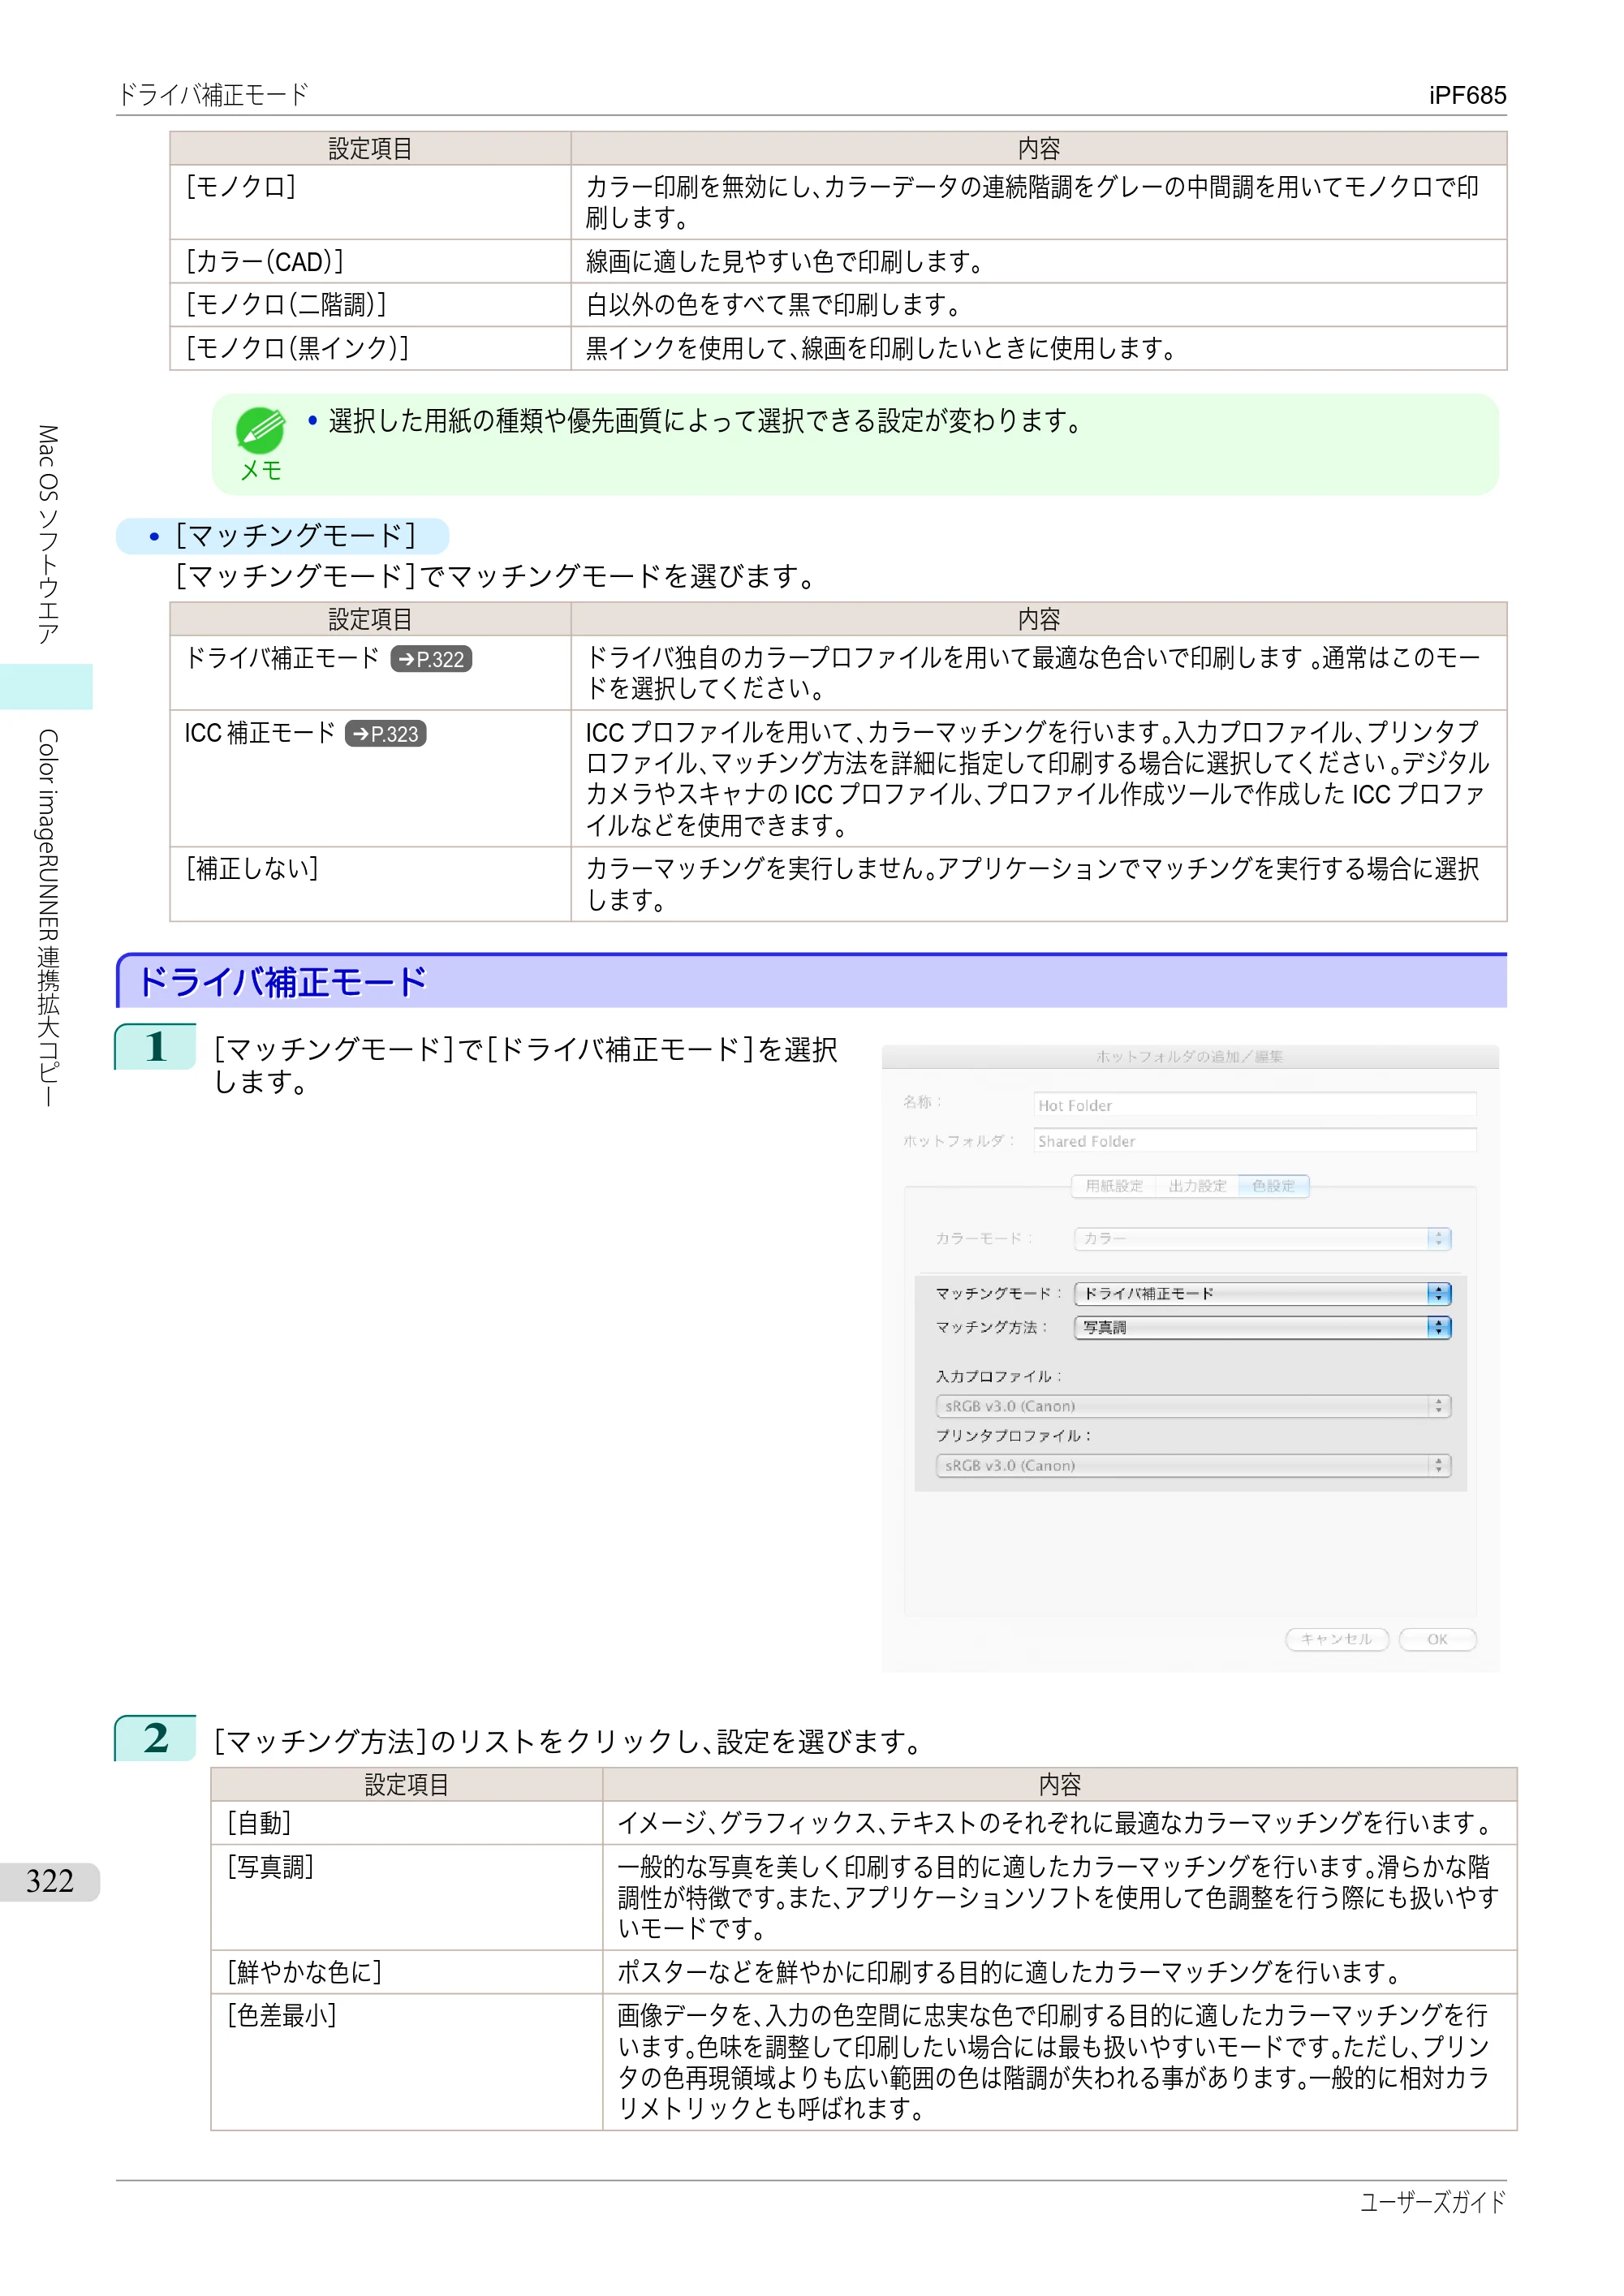Select the [鮮やかな色に] table cell
The width and height of the screenshot is (1624, 2296).
coord(407,1973)
